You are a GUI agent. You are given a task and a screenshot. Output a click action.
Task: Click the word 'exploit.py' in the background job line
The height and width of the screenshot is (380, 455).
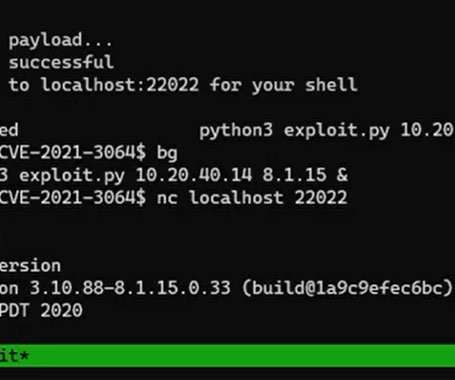pyautogui.click(x=72, y=176)
